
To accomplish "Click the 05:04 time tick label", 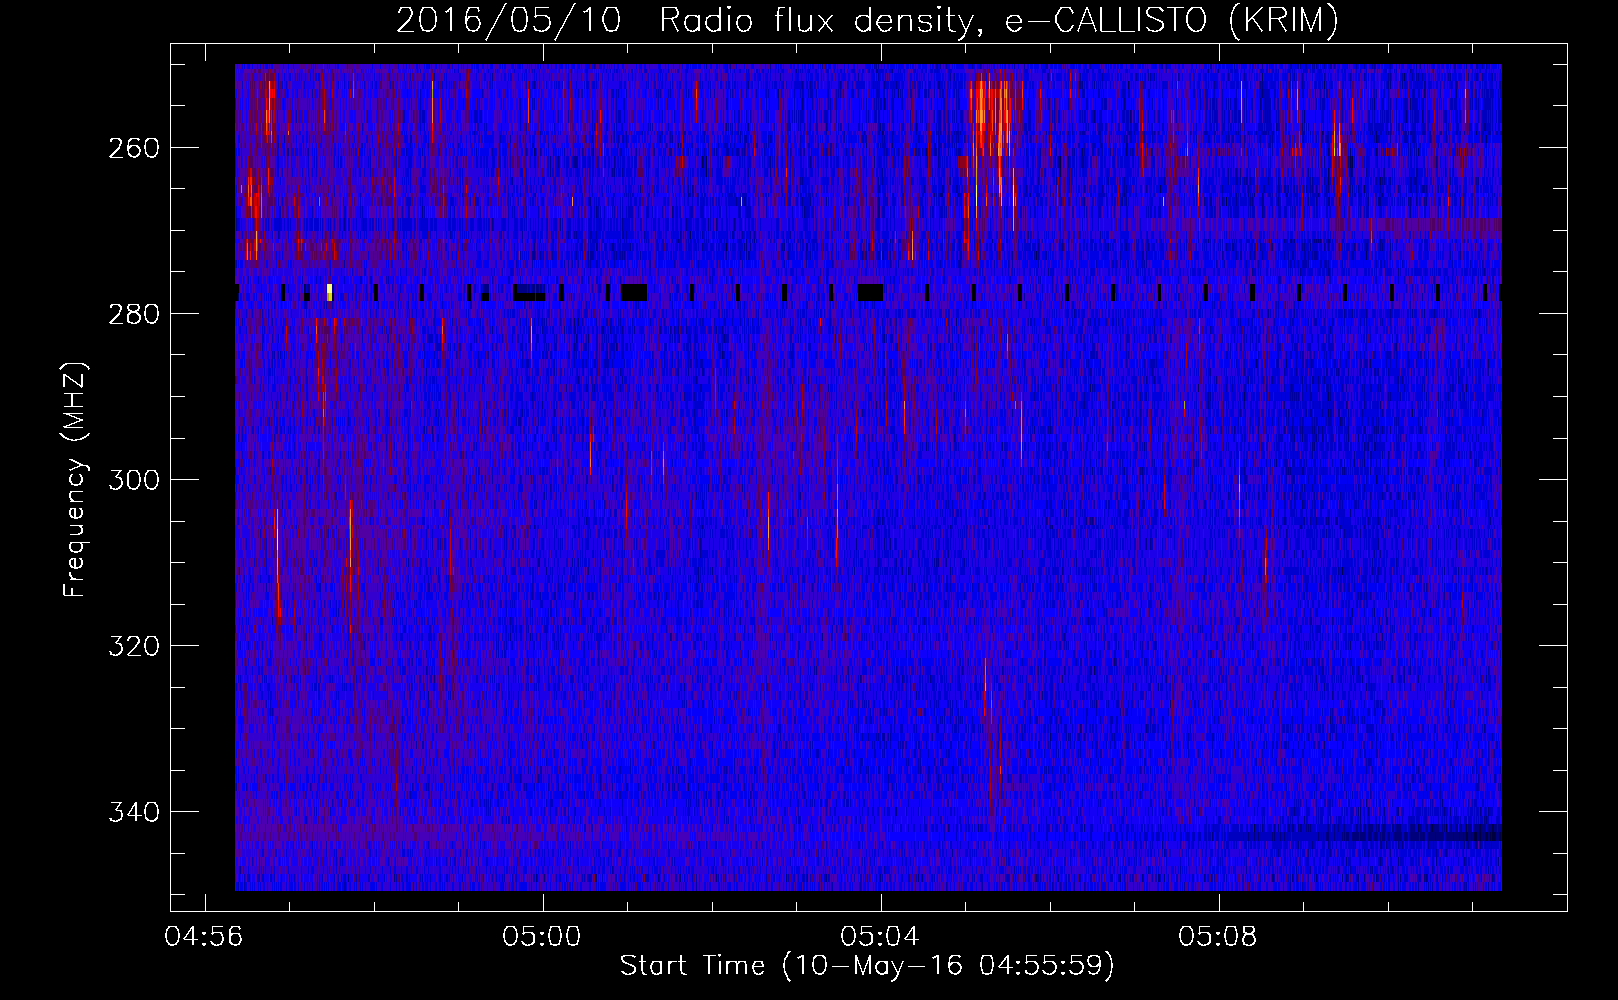I will tap(881, 937).
